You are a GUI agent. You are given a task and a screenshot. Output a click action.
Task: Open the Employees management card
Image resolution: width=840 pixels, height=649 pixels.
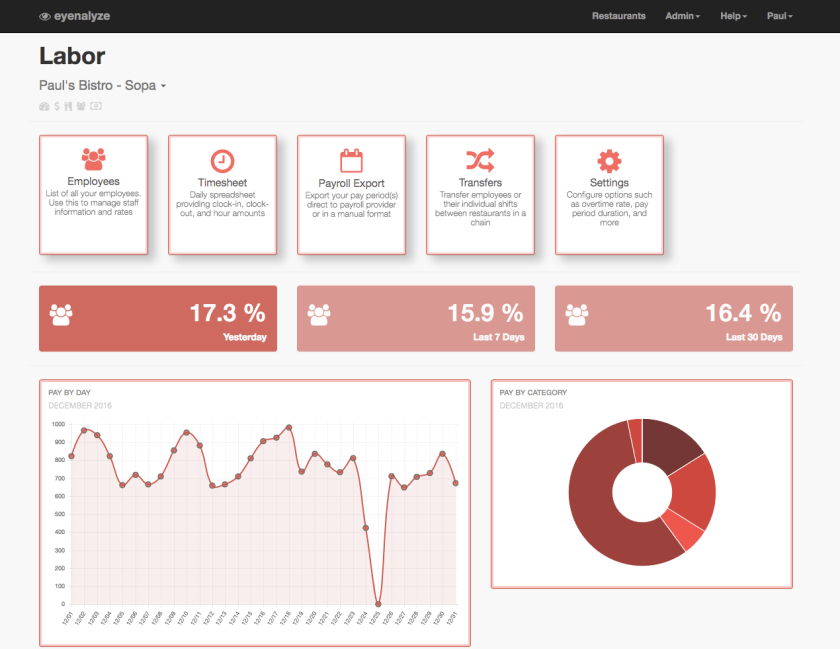click(93, 194)
